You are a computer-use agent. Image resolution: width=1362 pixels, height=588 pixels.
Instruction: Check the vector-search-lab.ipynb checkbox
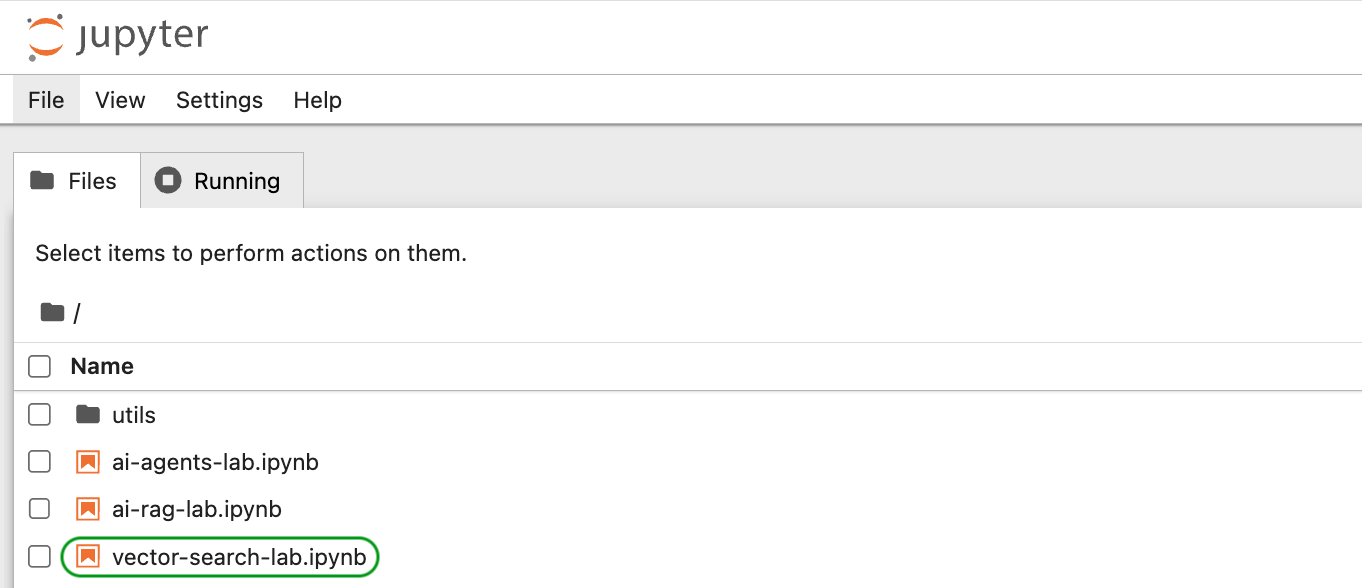(x=39, y=557)
